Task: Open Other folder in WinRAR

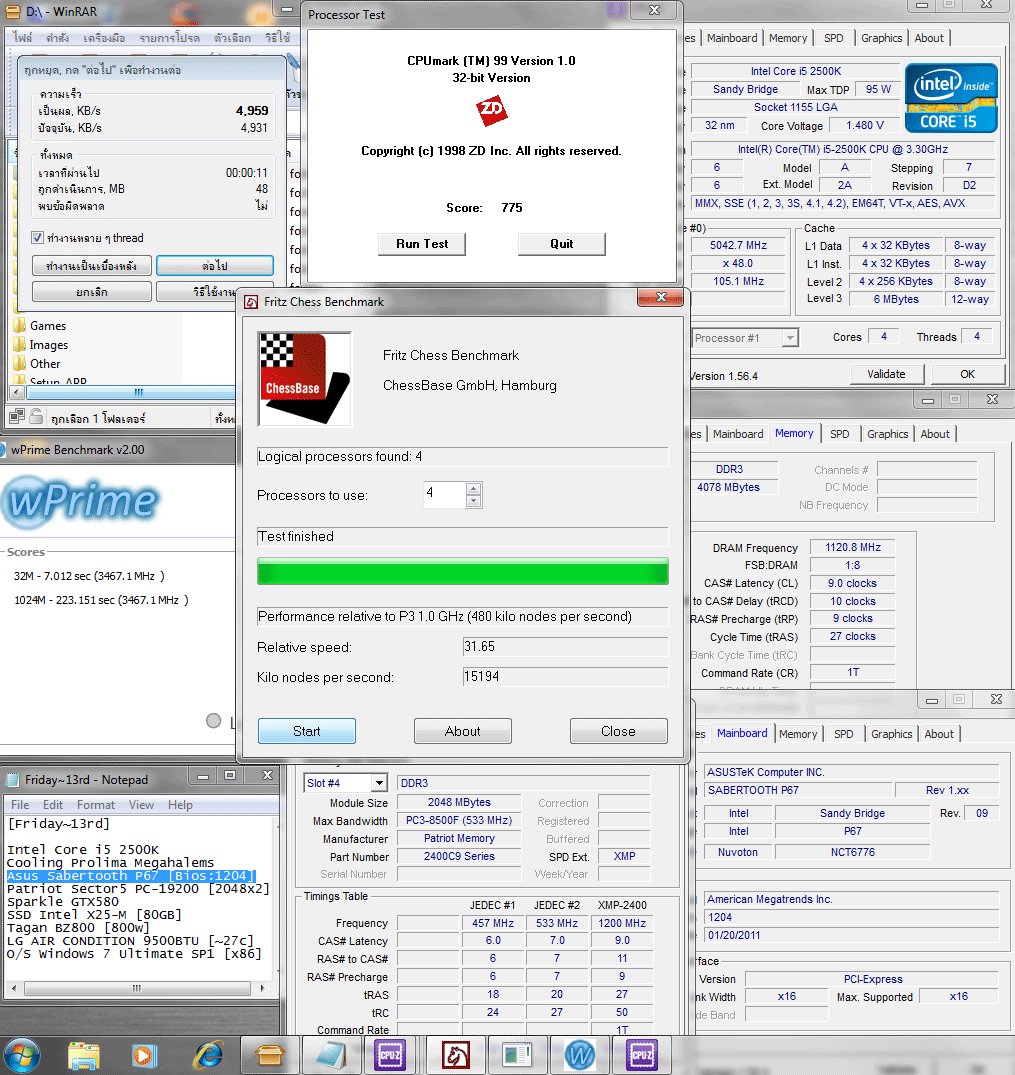Action: (x=45, y=364)
